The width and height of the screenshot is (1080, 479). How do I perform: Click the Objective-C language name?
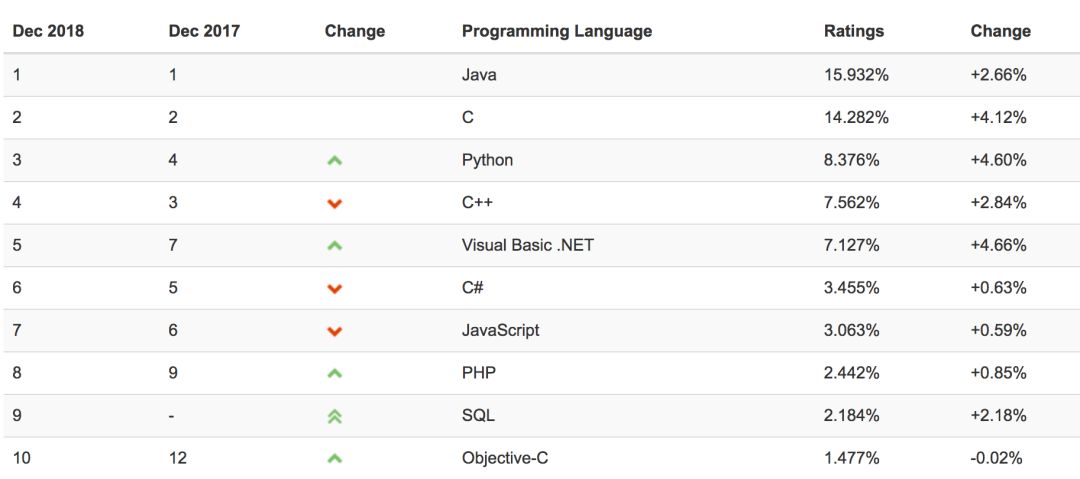pyautogui.click(x=505, y=458)
